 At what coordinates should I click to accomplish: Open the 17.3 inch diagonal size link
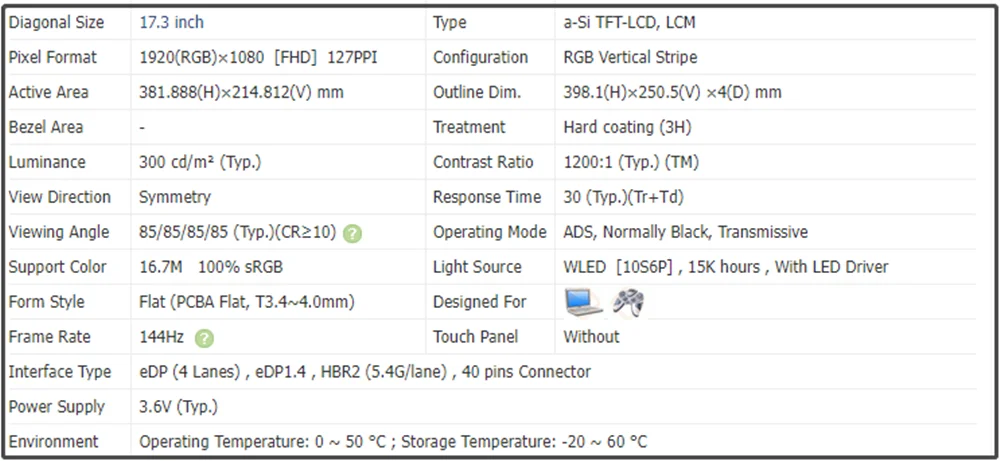171,22
